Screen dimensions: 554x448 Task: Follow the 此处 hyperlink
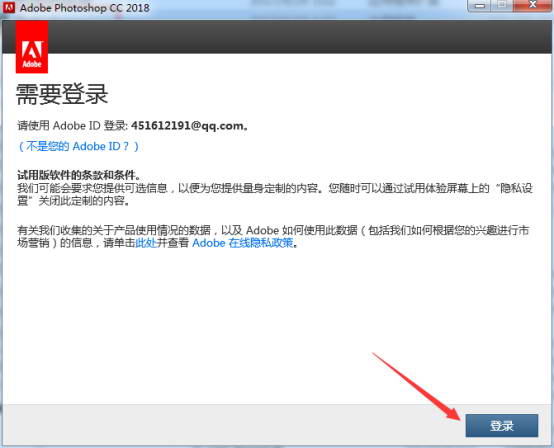tap(146, 243)
